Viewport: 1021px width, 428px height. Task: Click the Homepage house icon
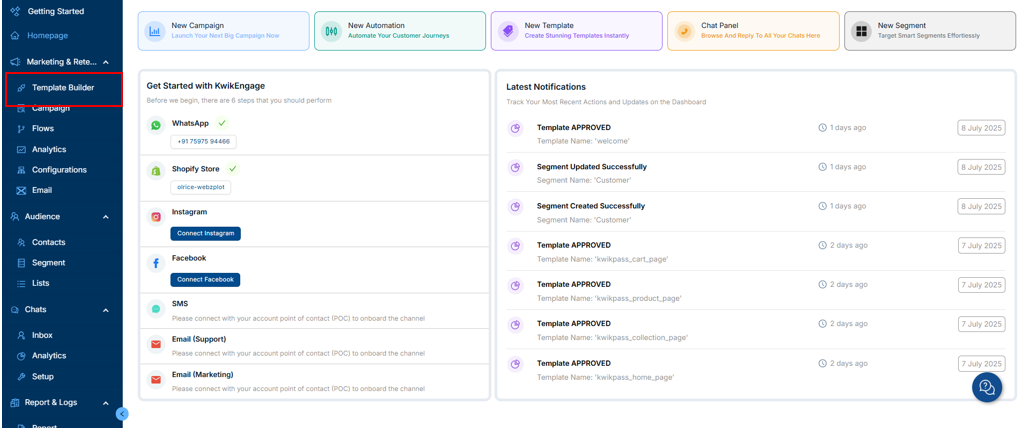click(15, 36)
